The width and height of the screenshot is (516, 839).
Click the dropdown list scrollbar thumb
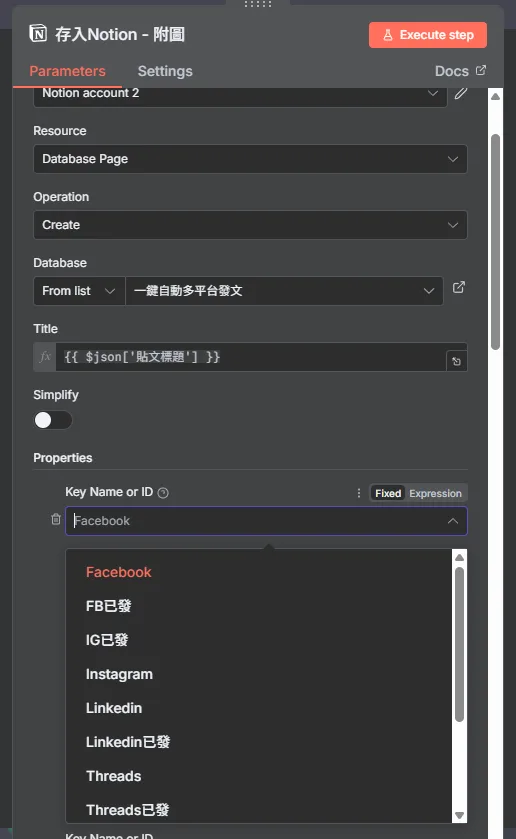click(459, 644)
